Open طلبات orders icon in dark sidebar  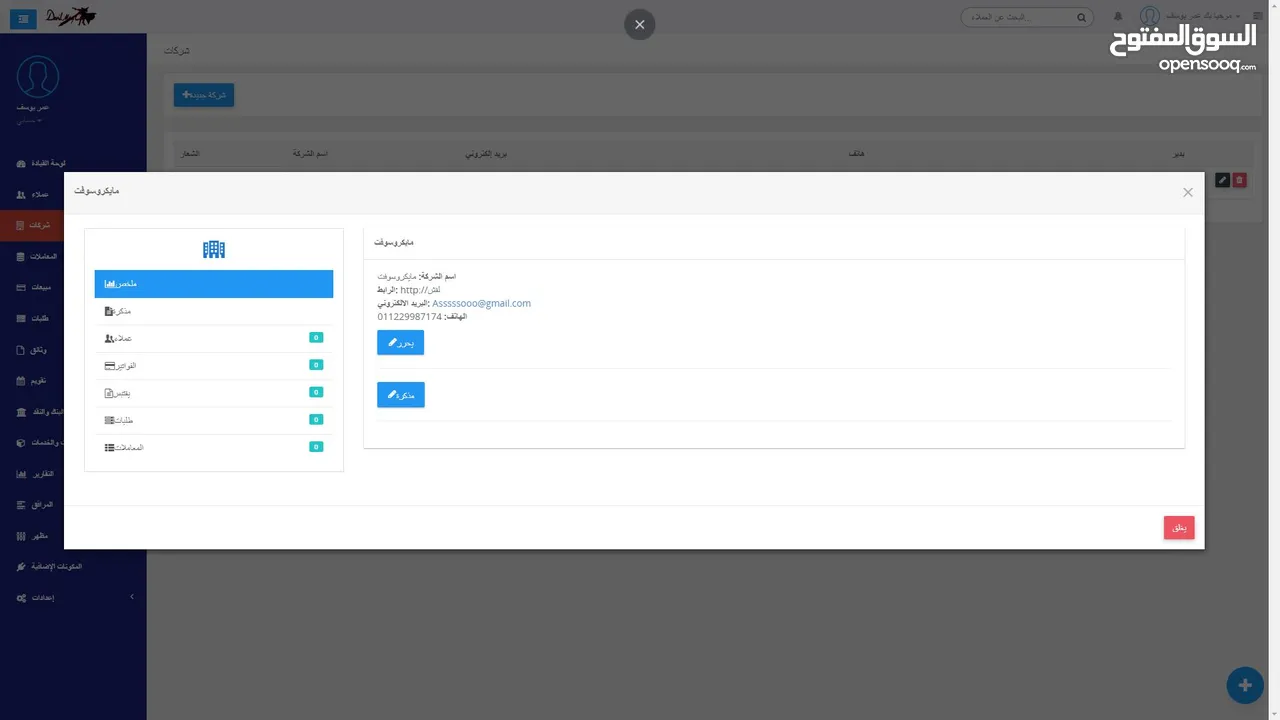tap(22, 318)
